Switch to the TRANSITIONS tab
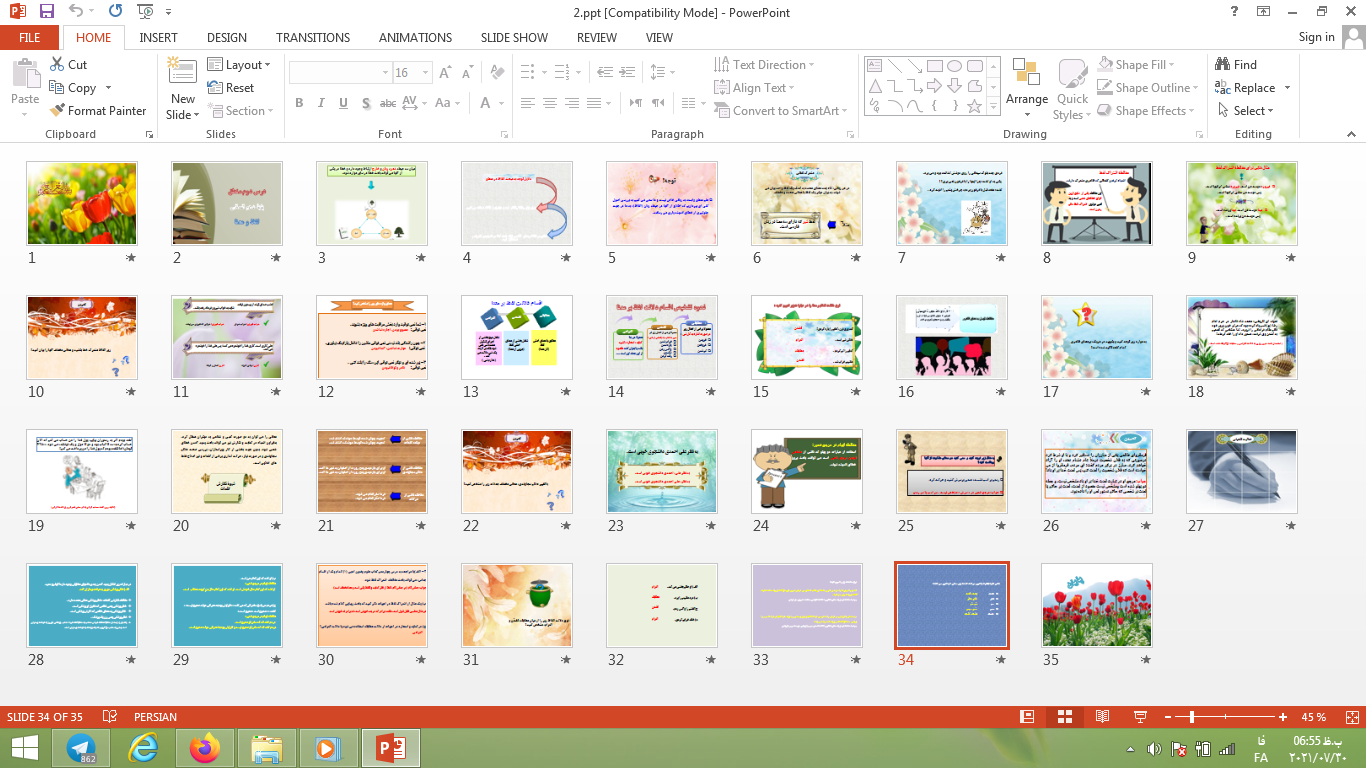This screenshot has width=1366, height=768. coord(312,38)
